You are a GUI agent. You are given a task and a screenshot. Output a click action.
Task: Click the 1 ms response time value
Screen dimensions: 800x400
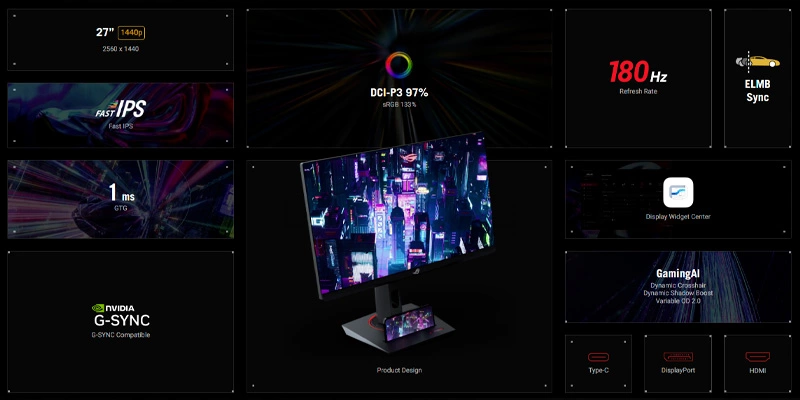pyautogui.click(x=120, y=193)
